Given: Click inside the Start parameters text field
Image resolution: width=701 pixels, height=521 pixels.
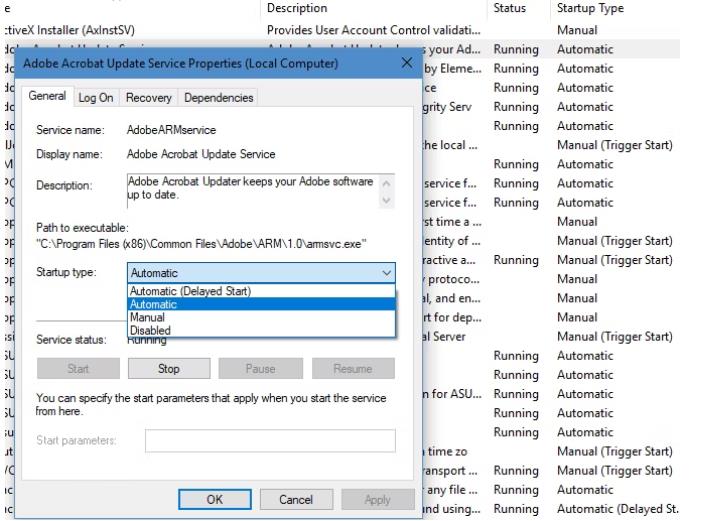Looking at the screenshot, I should pos(270,441).
